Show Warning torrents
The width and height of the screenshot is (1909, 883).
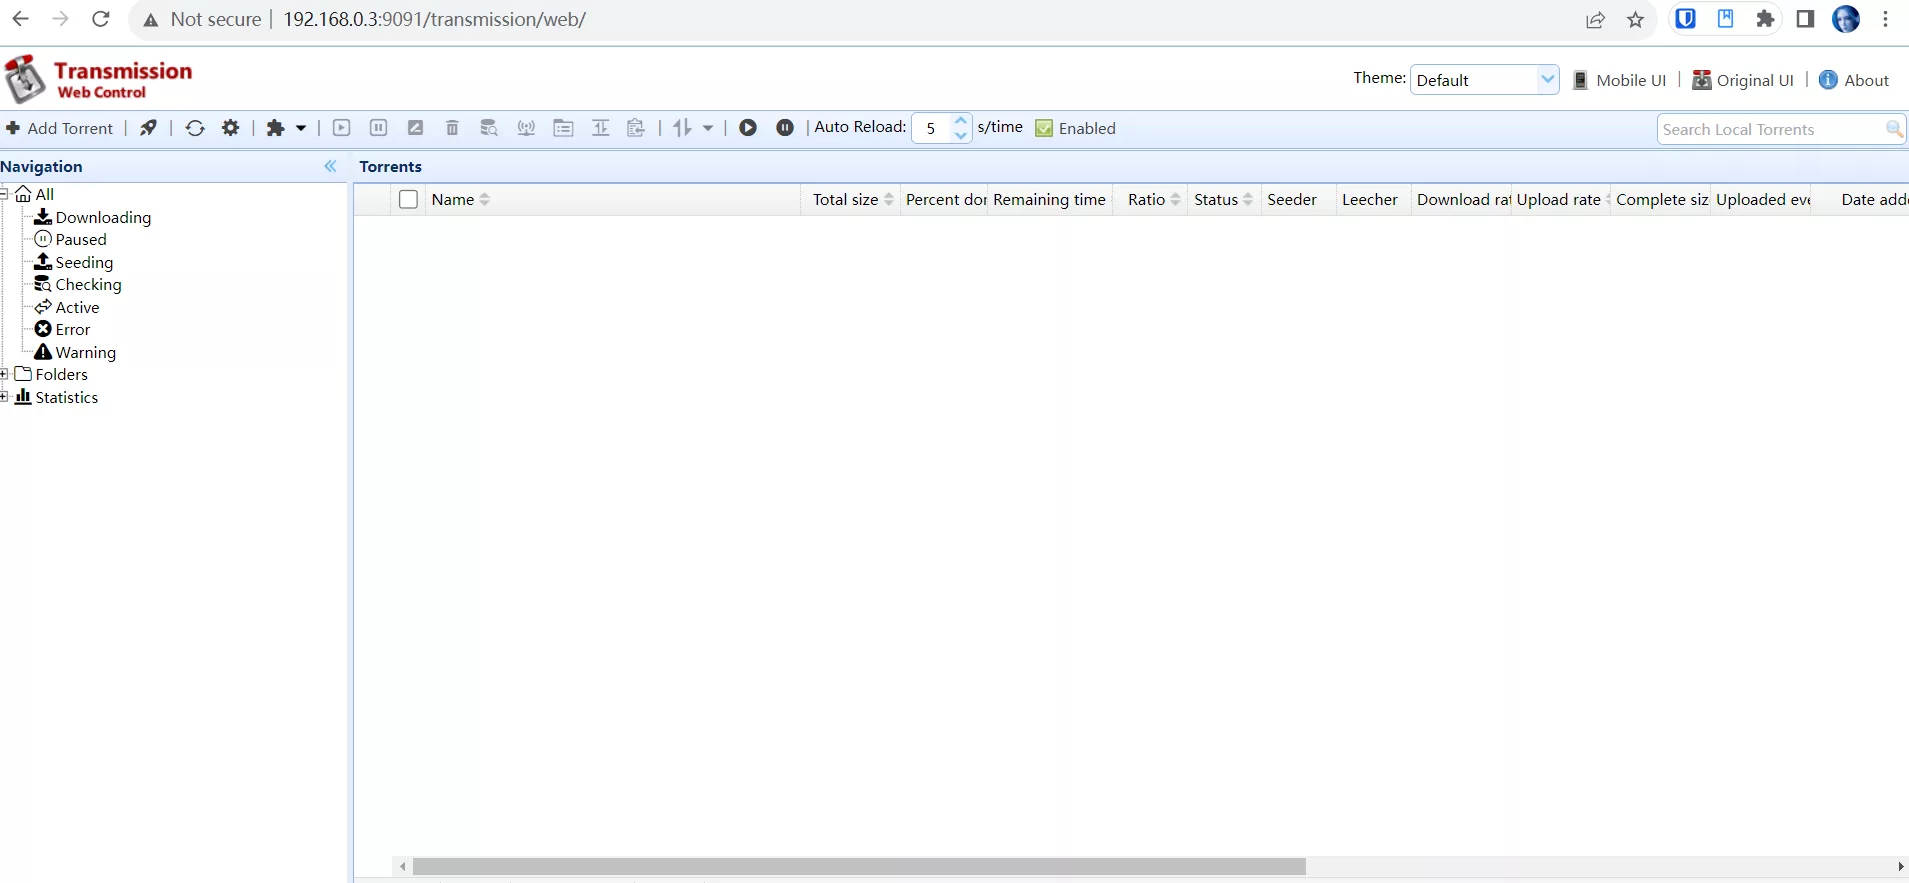(86, 352)
